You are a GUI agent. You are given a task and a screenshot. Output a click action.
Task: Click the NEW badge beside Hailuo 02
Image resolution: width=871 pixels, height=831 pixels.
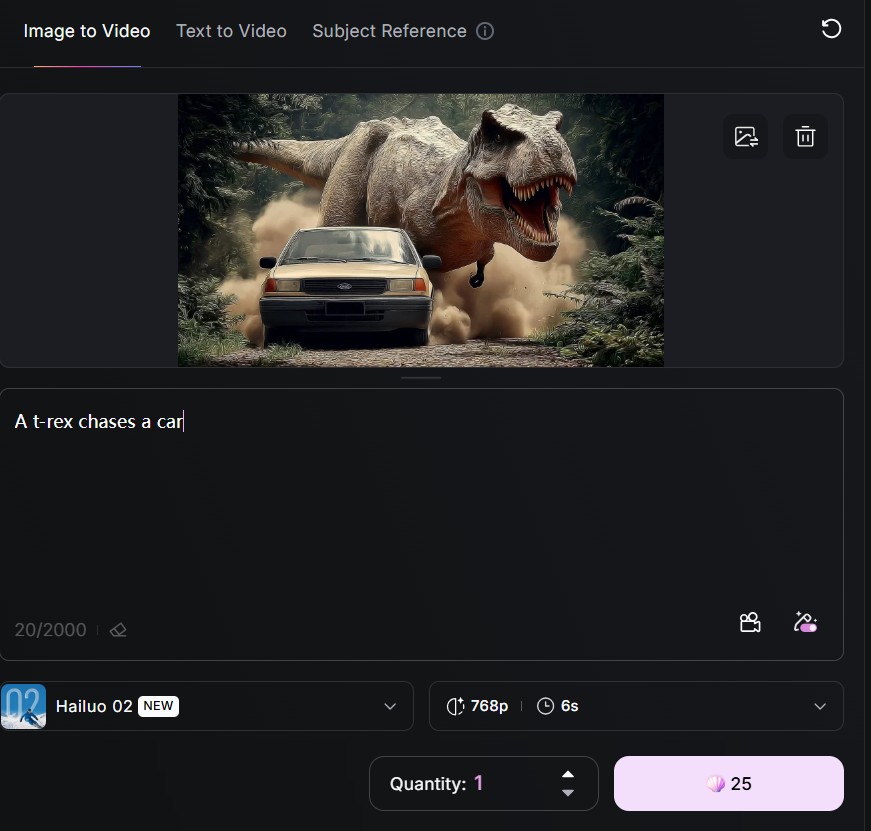158,706
